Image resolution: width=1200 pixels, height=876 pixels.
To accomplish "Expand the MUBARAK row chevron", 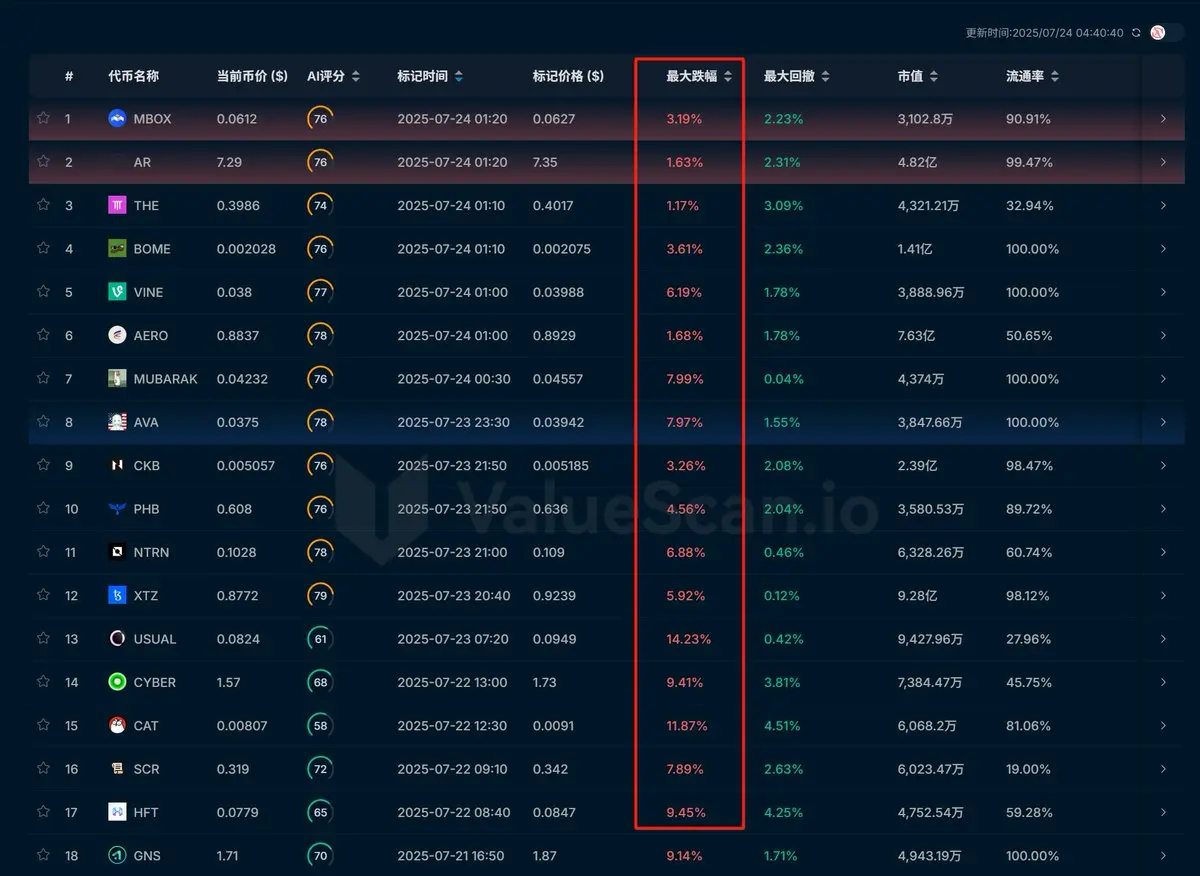I will click(1163, 379).
